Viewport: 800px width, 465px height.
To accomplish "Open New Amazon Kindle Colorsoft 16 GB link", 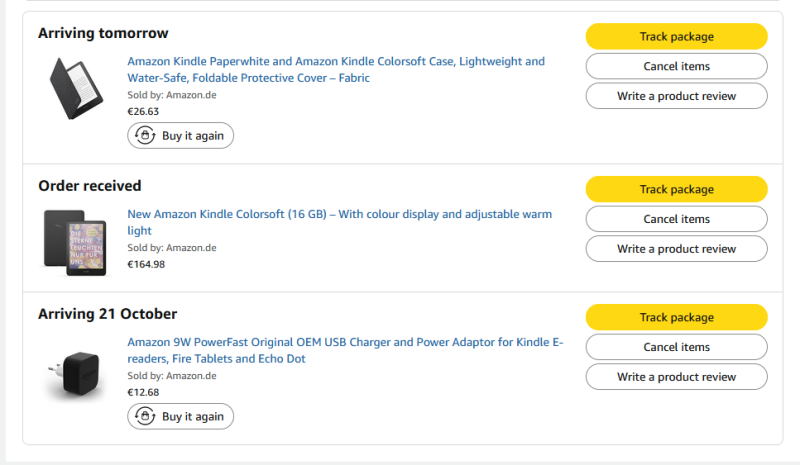I will click(x=338, y=214).
